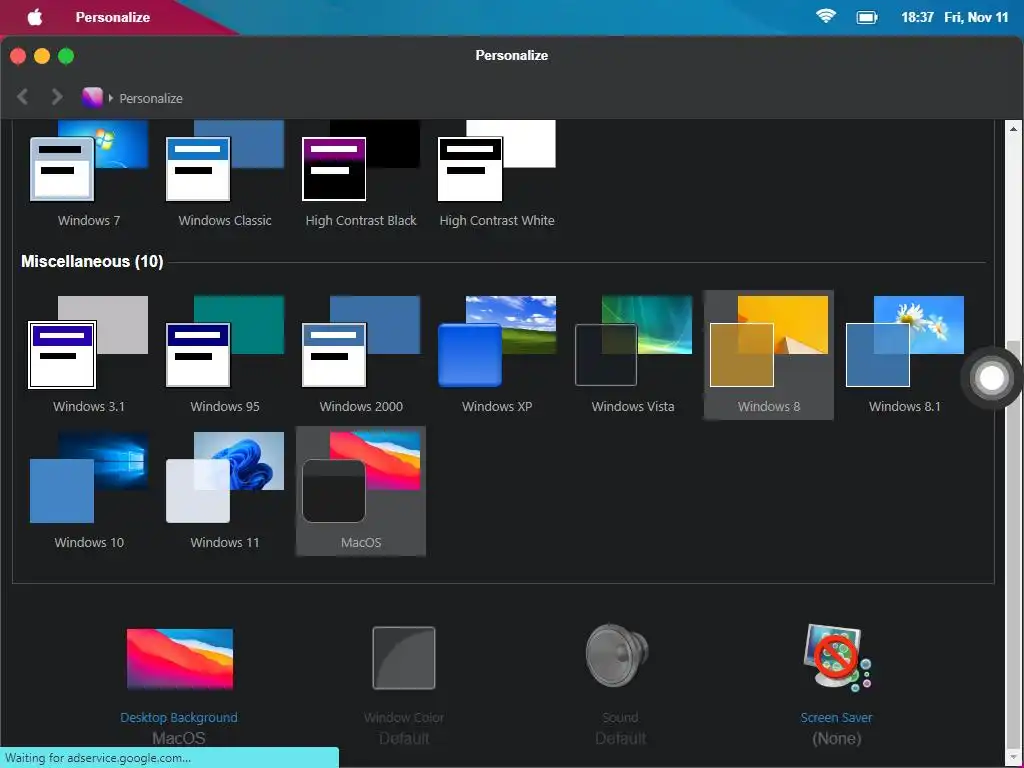Click the Window Color label
The image size is (1024, 768).
pyautogui.click(x=404, y=717)
